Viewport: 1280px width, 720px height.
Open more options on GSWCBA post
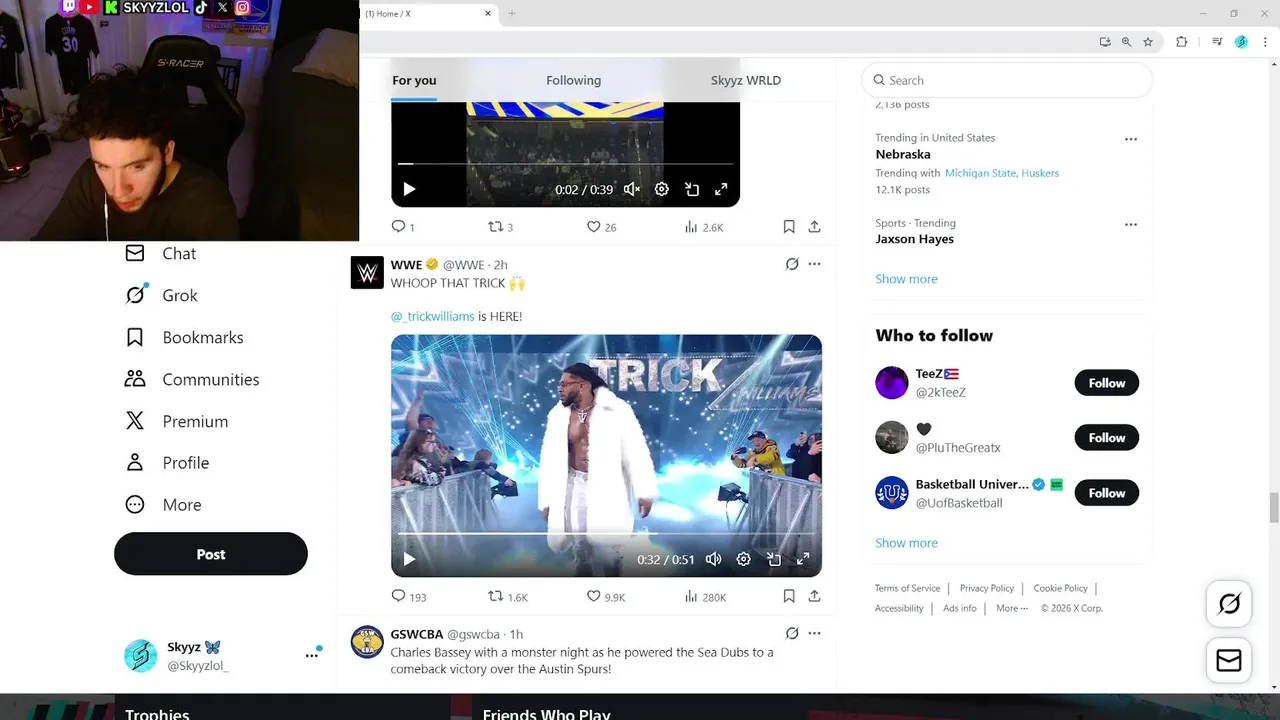814,633
